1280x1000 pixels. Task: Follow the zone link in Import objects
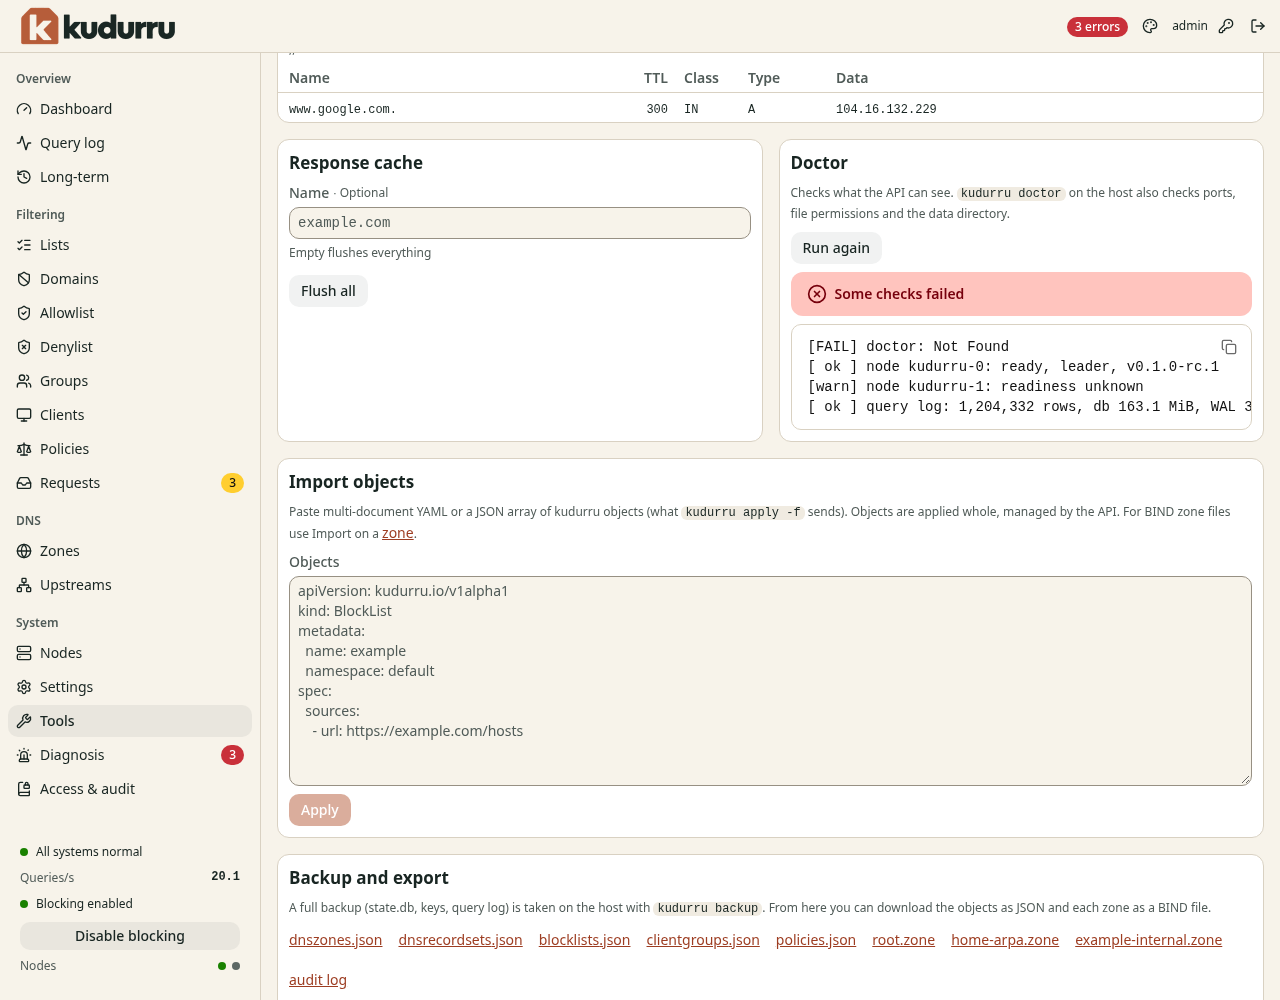pos(398,533)
